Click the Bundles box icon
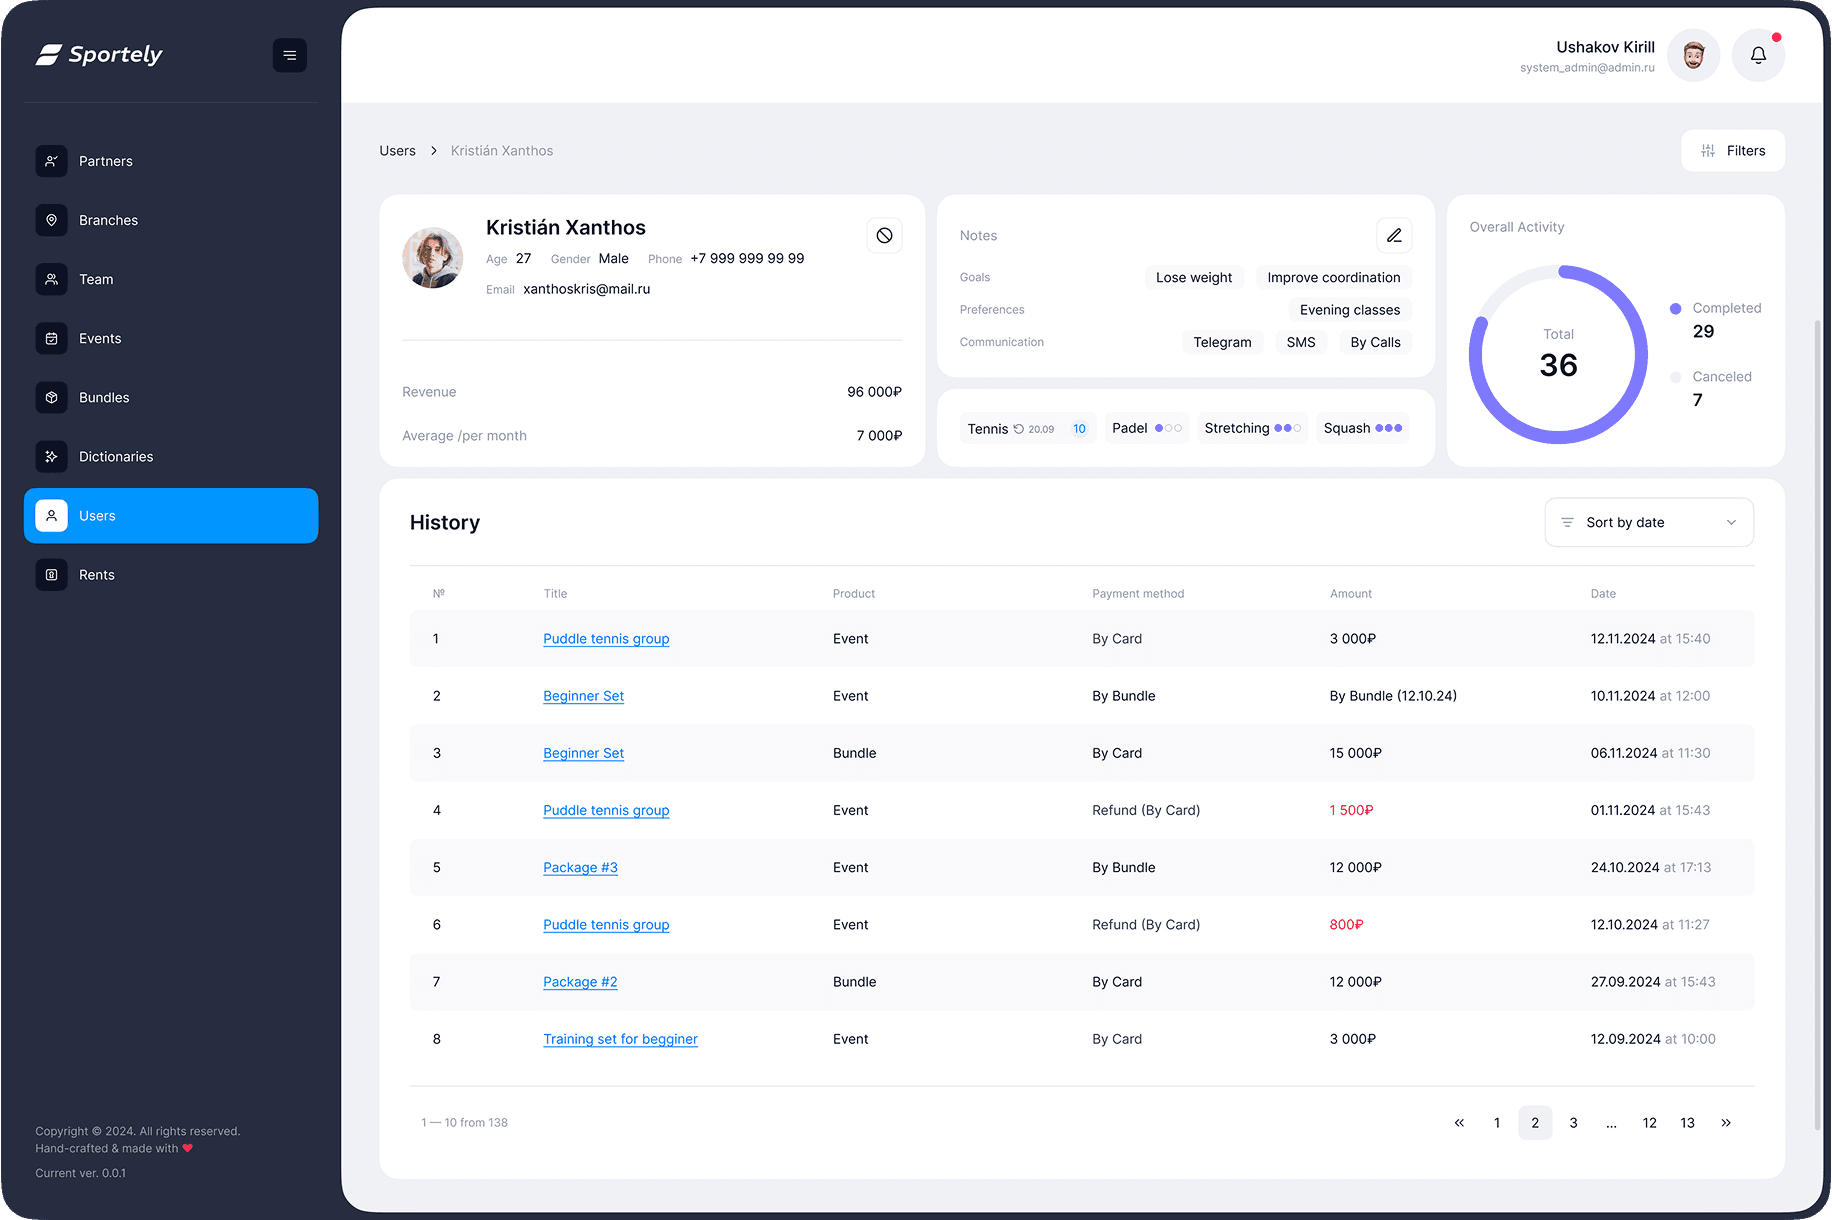The width and height of the screenshot is (1832, 1220). pyautogui.click(x=52, y=397)
